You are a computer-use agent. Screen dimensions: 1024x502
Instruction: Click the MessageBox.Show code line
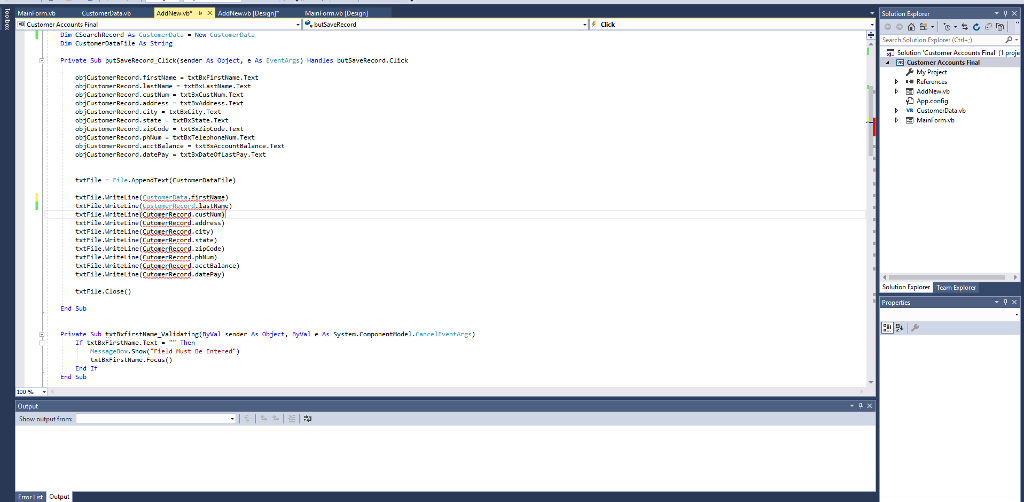pyautogui.click(x=165, y=351)
